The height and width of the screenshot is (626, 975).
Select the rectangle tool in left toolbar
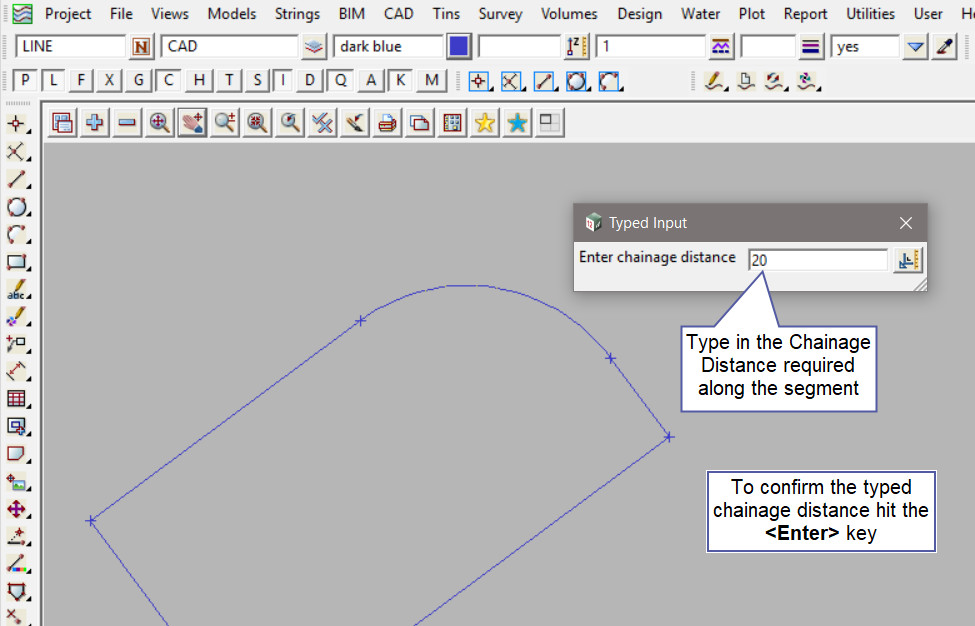[x=16, y=262]
